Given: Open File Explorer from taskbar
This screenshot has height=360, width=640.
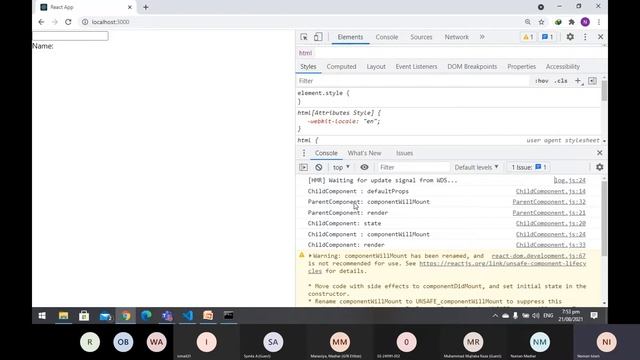Looking at the screenshot, I should click(63, 316).
